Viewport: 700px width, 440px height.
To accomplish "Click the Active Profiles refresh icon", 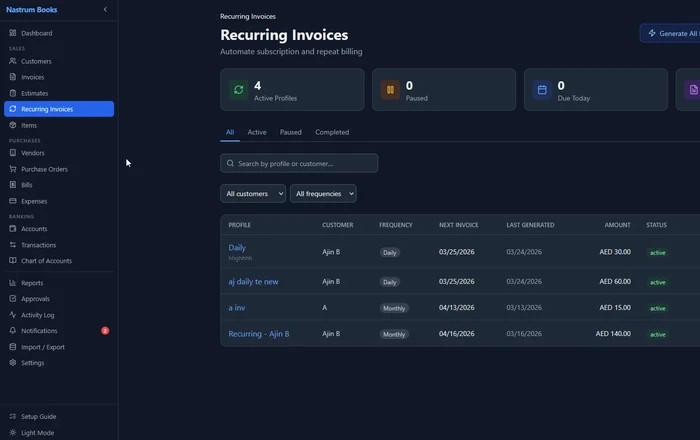I will [x=238, y=90].
